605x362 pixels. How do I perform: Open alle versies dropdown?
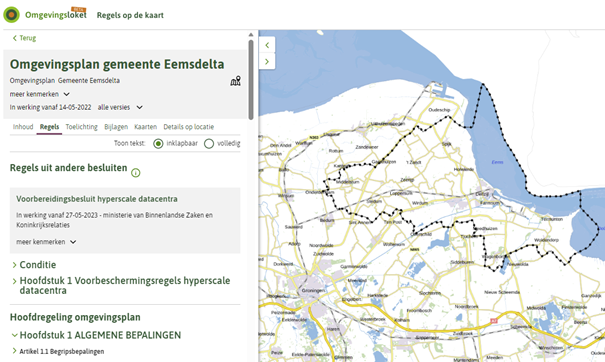(120, 107)
